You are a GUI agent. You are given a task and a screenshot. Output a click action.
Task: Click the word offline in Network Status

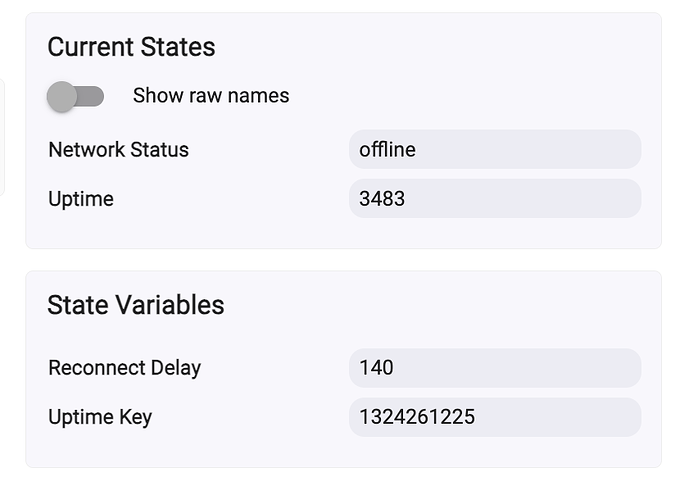coord(387,150)
